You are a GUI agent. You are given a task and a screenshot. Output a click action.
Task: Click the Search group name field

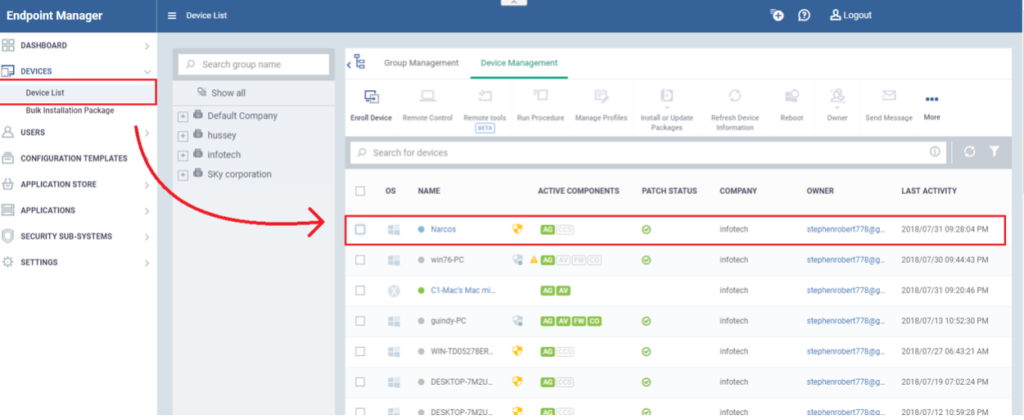253,65
